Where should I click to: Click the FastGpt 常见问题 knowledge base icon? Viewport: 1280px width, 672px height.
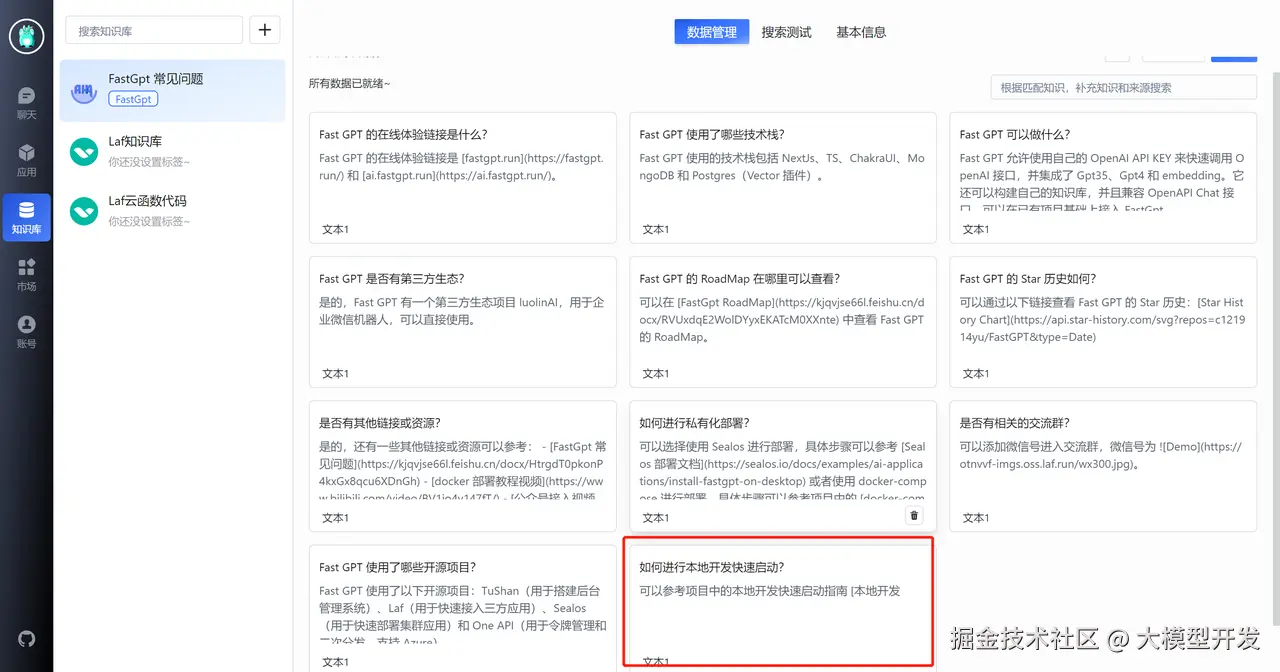pos(84,90)
